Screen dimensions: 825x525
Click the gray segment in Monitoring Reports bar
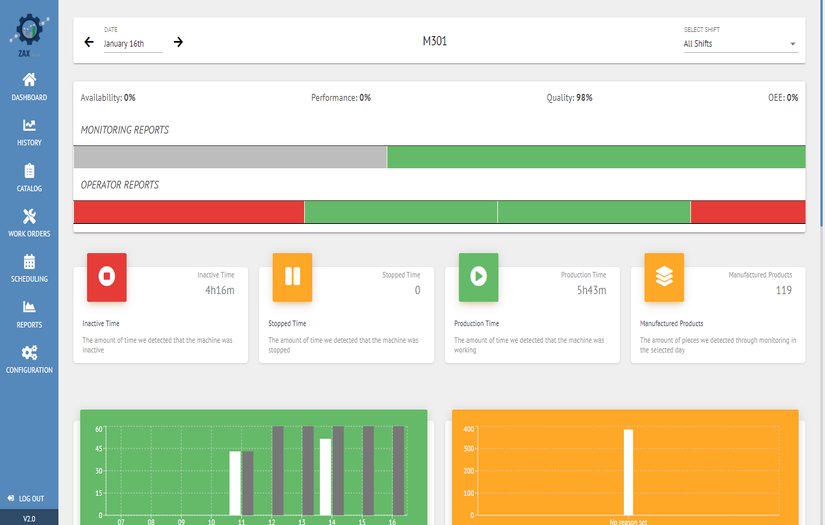[230, 157]
